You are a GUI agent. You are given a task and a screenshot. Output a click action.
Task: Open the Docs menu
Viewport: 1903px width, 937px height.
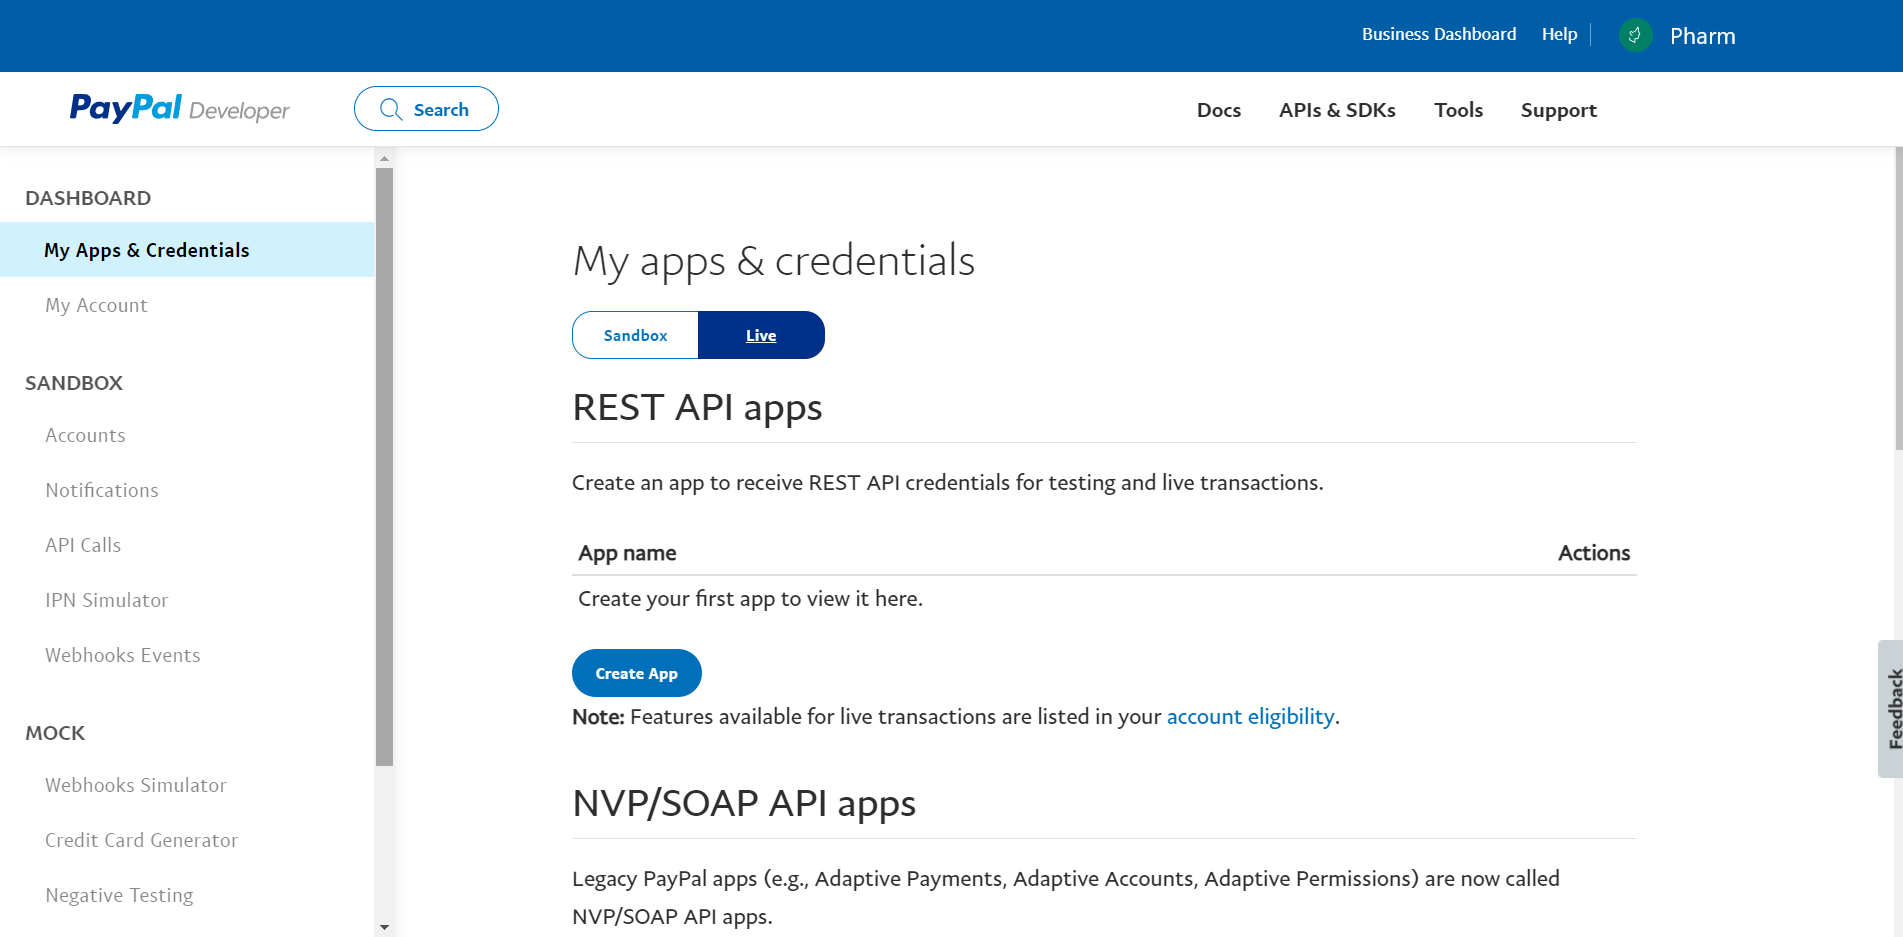(1218, 110)
